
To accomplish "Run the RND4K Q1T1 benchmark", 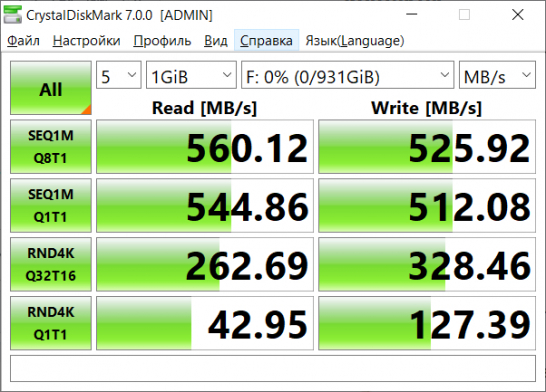I will tap(51, 323).
